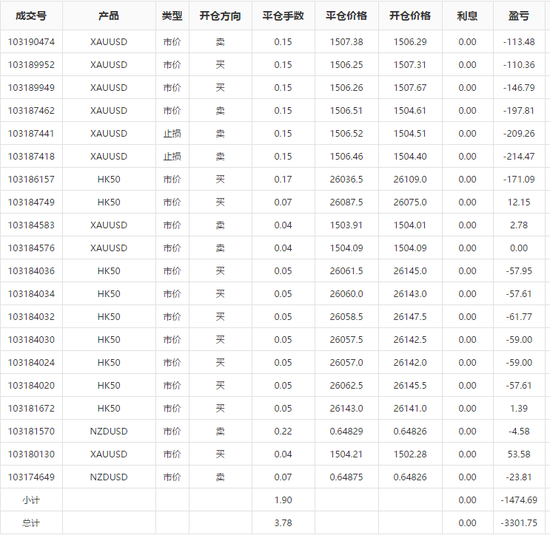Click the -1474.69 subtotal profit value
Viewport: 550px width, 535px height.
519,500
